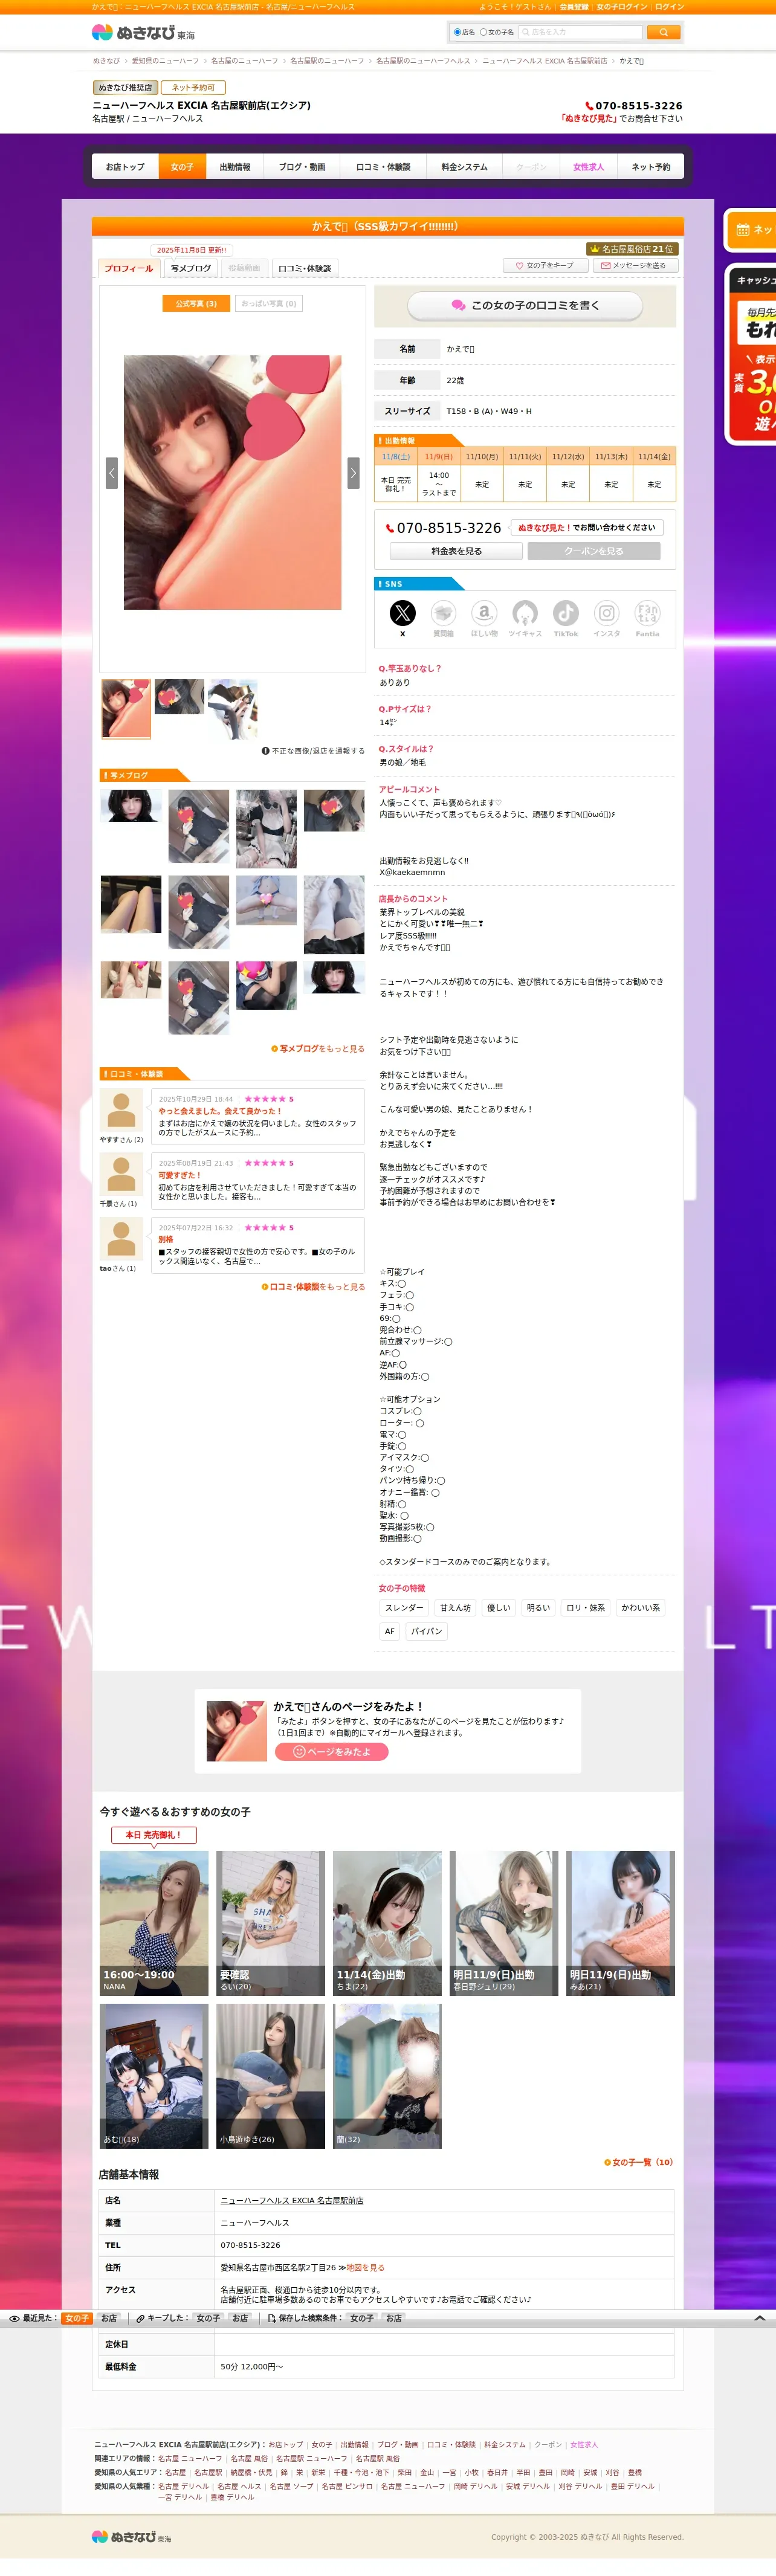Open the NANA 16:00~19:00 recommendation card
The height and width of the screenshot is (2576, 776).
[154, 1923]
